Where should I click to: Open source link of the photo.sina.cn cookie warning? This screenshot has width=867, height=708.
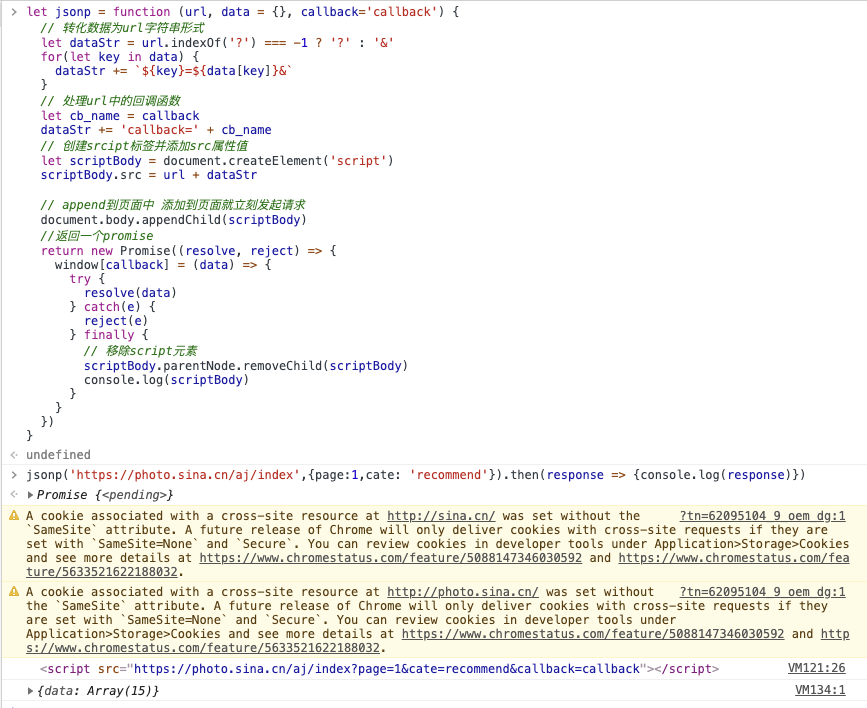pos(762,592)
